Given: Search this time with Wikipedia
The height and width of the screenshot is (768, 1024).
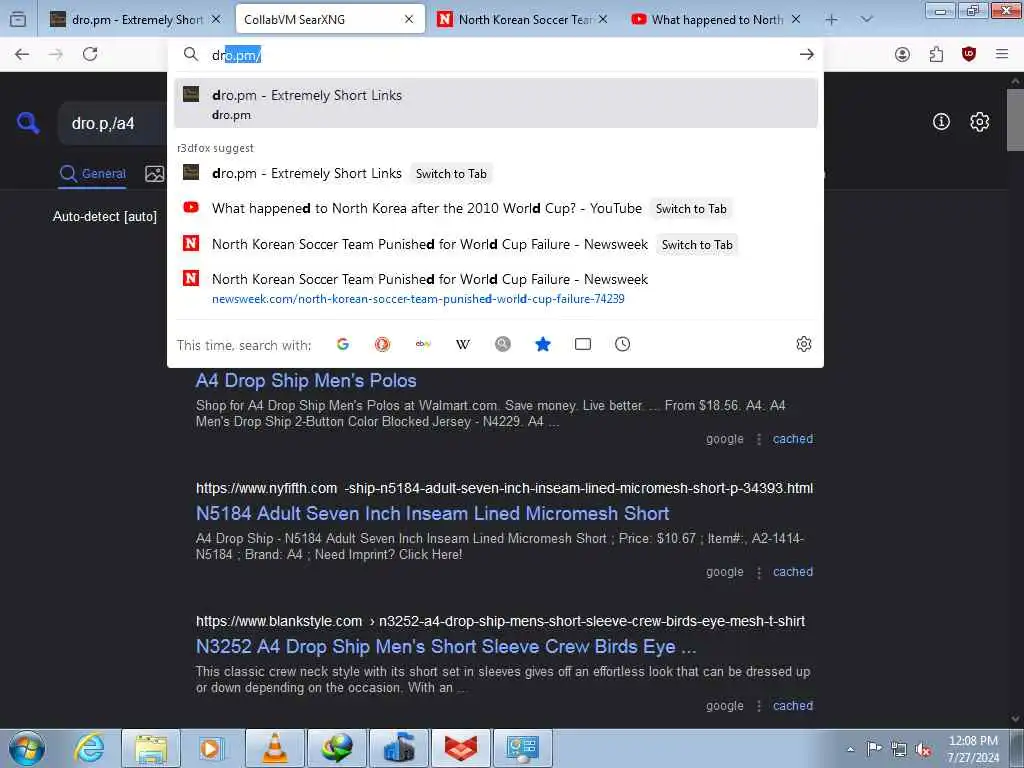Looking at the screenshot, I should coord(463,344).
